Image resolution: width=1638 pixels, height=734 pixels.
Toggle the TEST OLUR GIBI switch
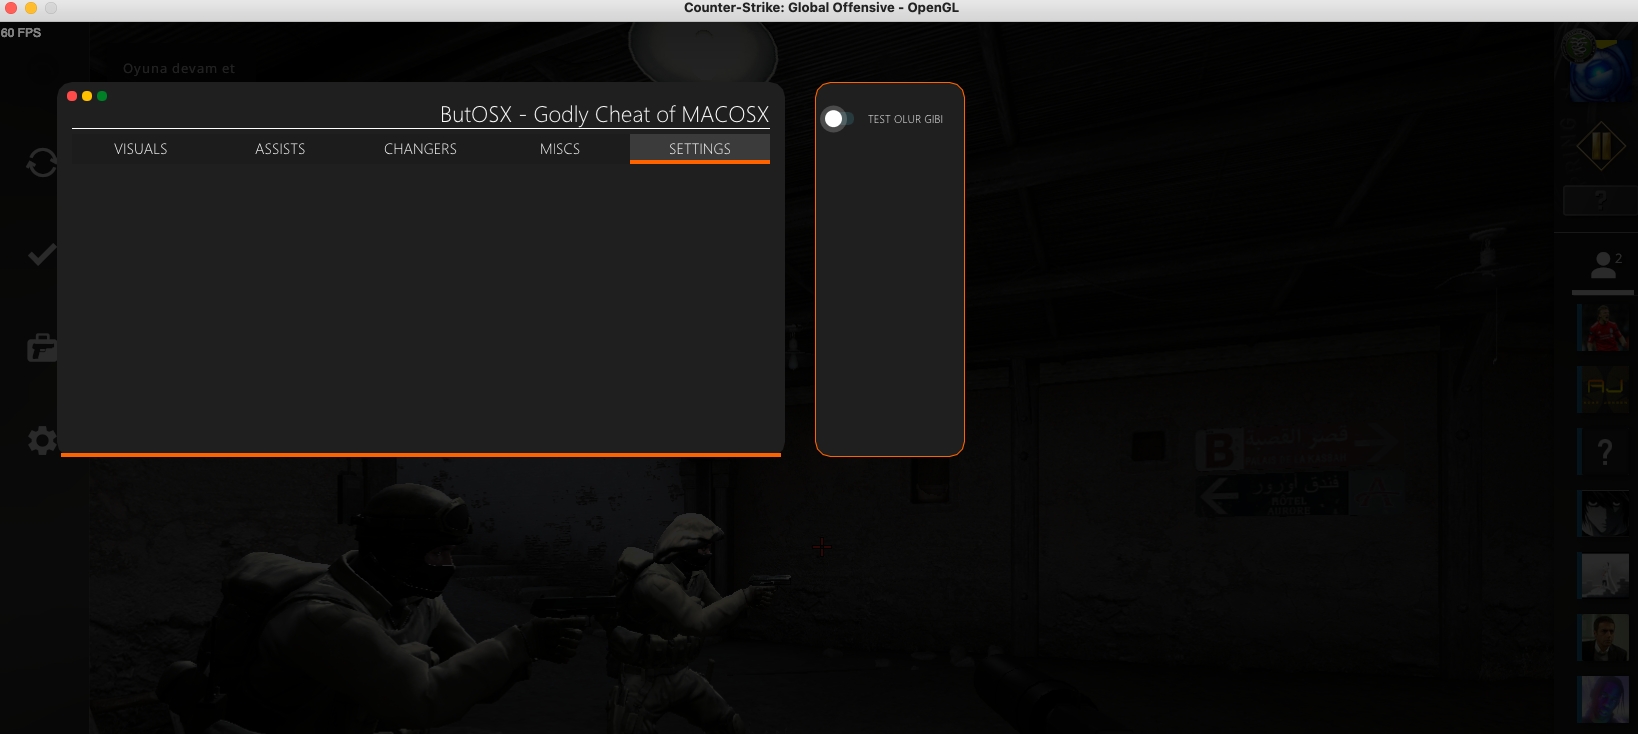click(835, 119)
